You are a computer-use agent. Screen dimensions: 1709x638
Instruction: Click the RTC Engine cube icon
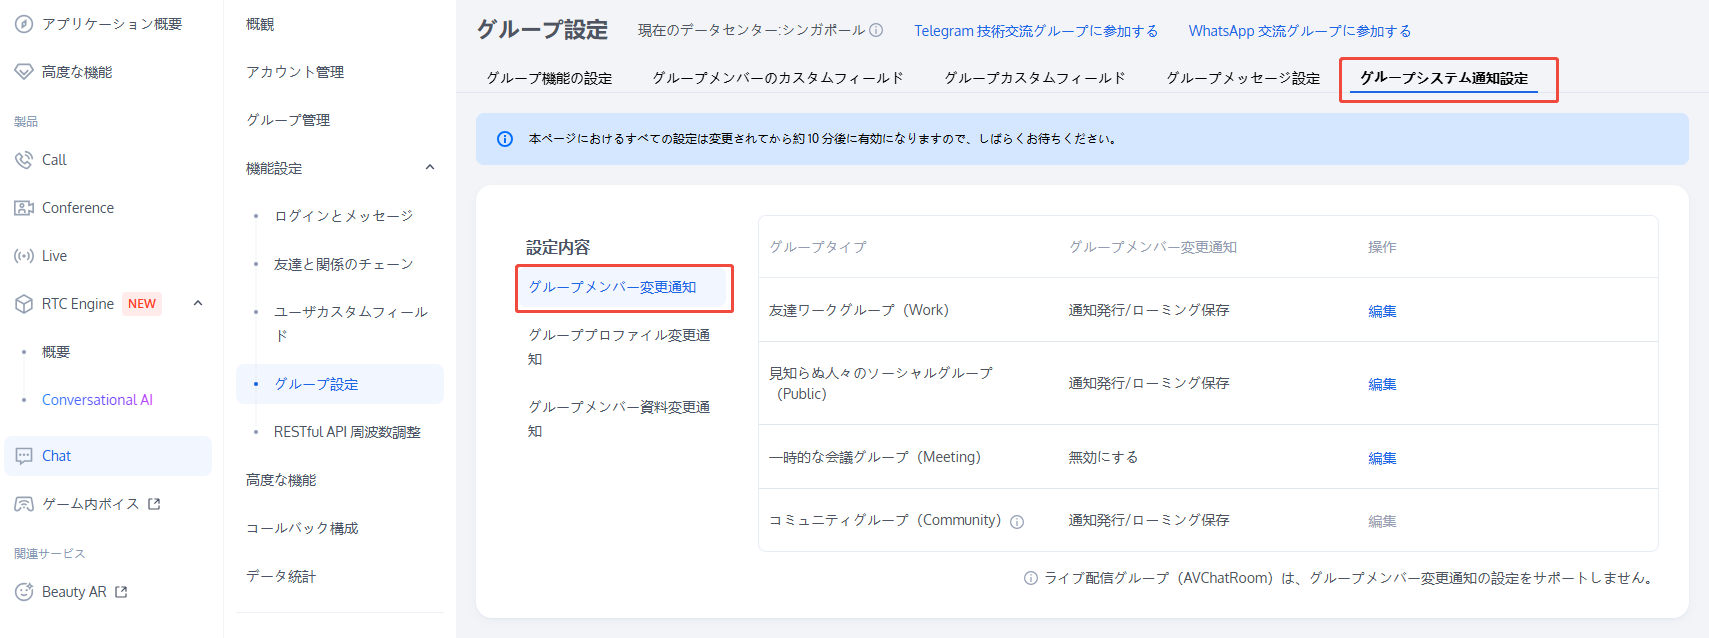[x=24, y=304]
